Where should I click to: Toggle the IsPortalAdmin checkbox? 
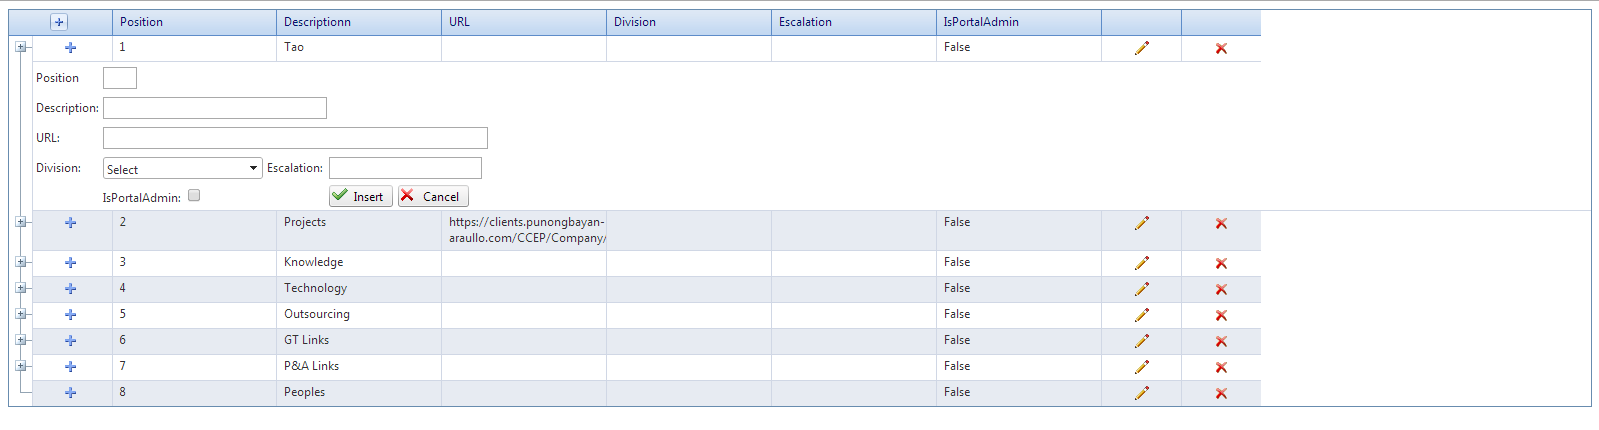pyautogui.click(x=194, y=196)
